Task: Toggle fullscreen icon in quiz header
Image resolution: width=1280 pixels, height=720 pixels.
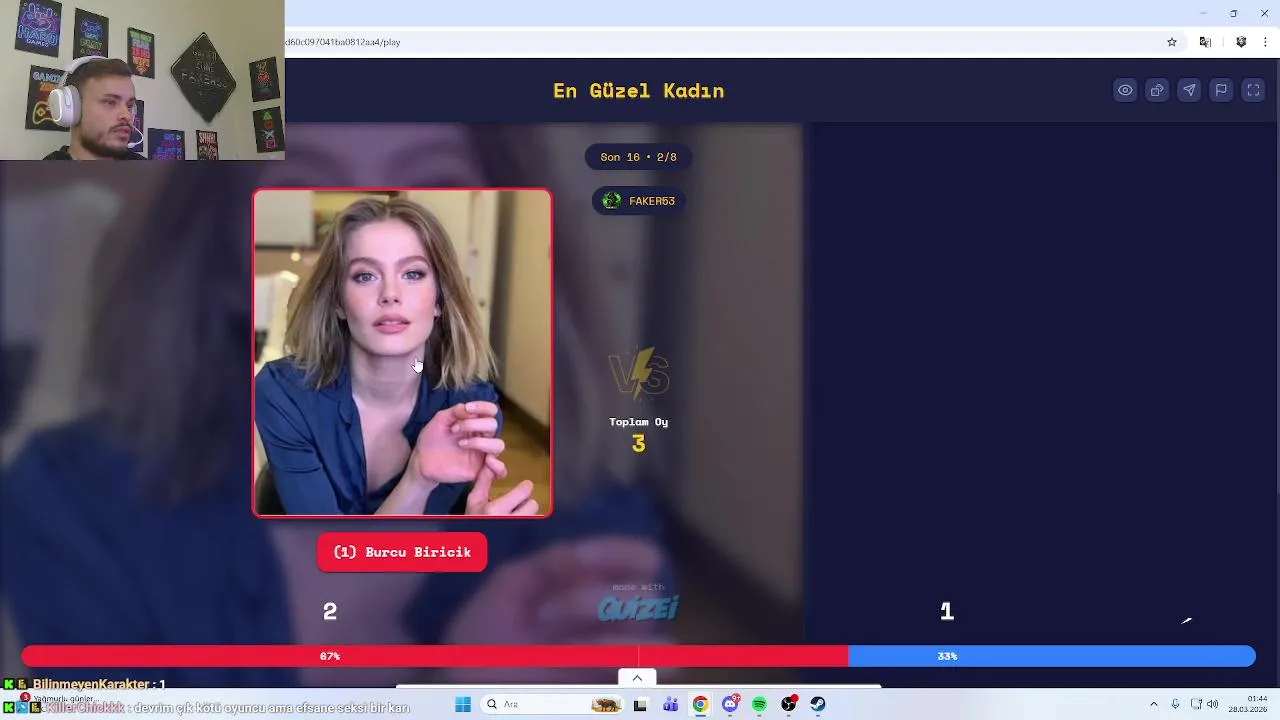Action: pos(1253,90)
